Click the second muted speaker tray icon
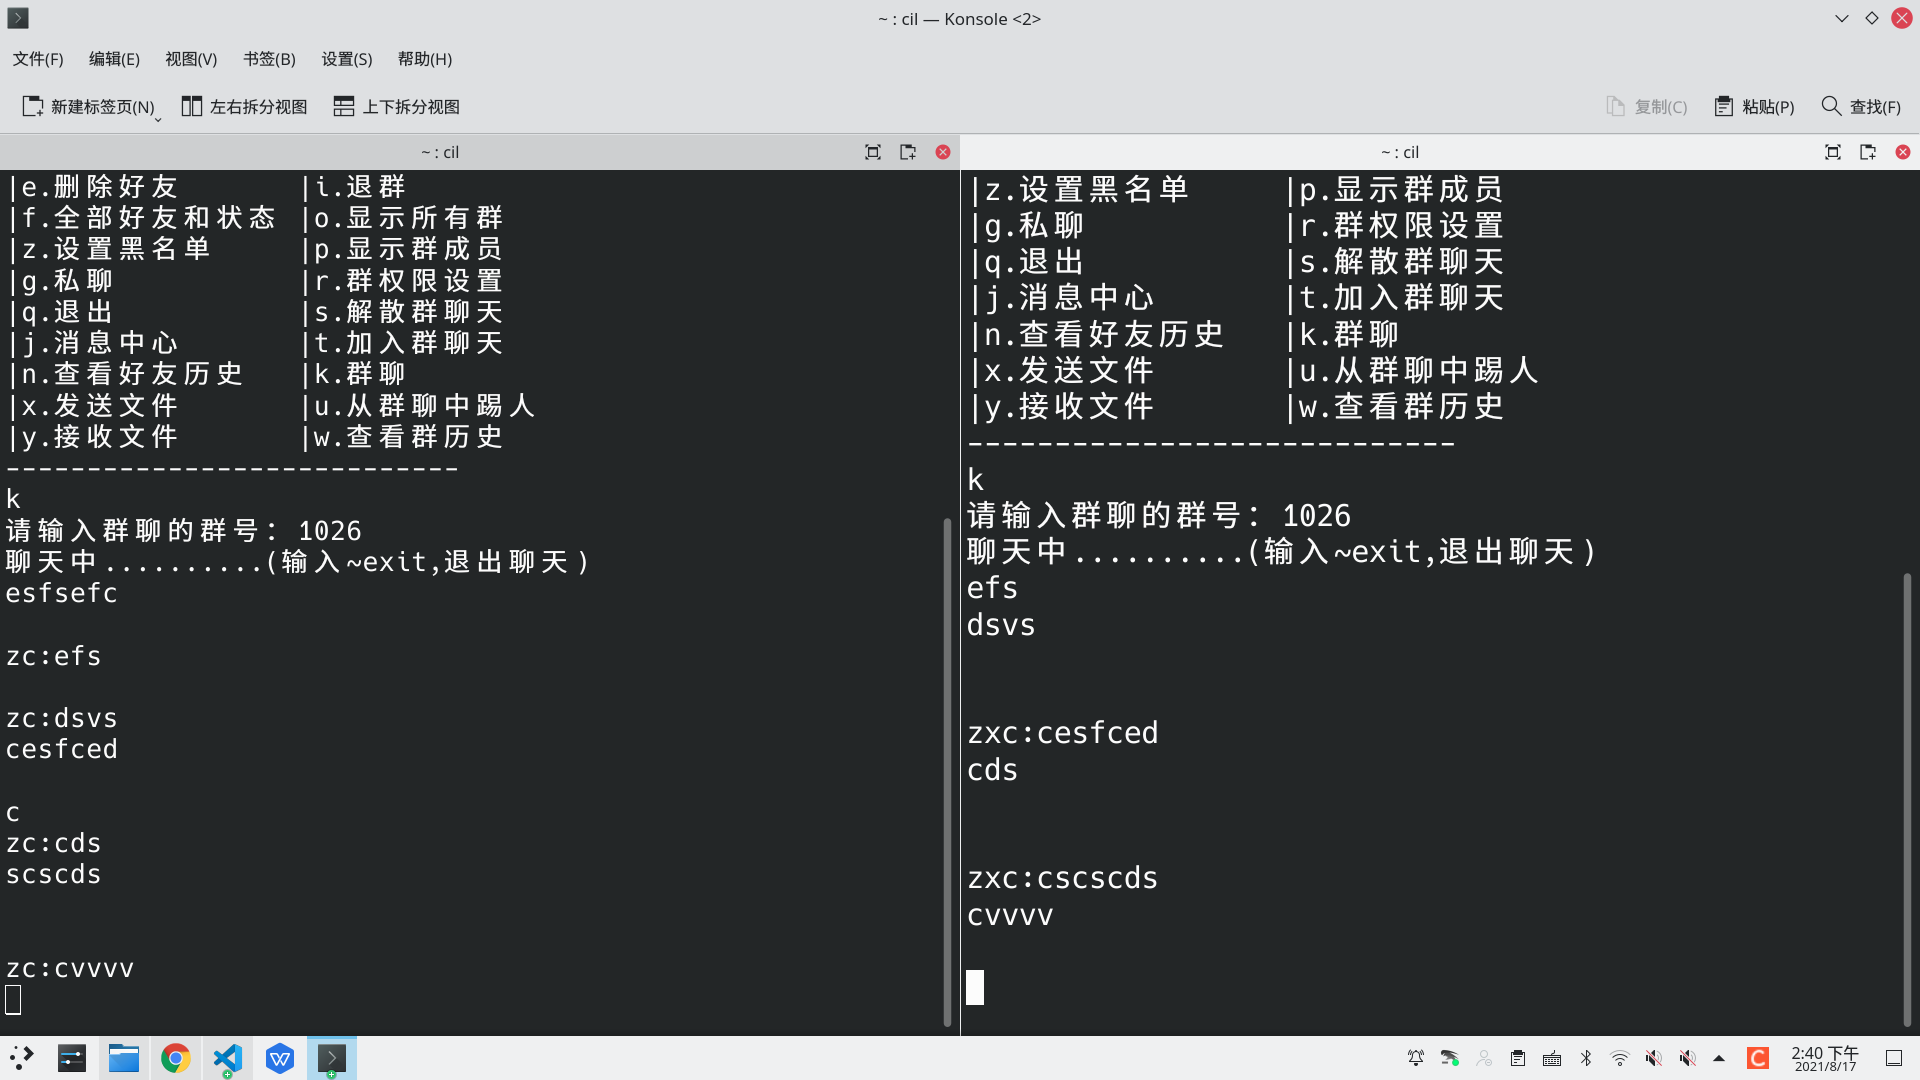The height and width of the screenshot is (1080, 1920). tap(1688, 1058)
